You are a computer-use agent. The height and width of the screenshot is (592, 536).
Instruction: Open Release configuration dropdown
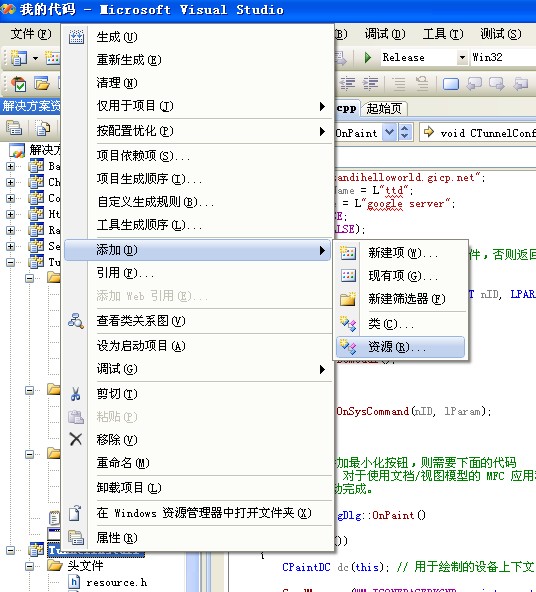(x=462, y=57)
